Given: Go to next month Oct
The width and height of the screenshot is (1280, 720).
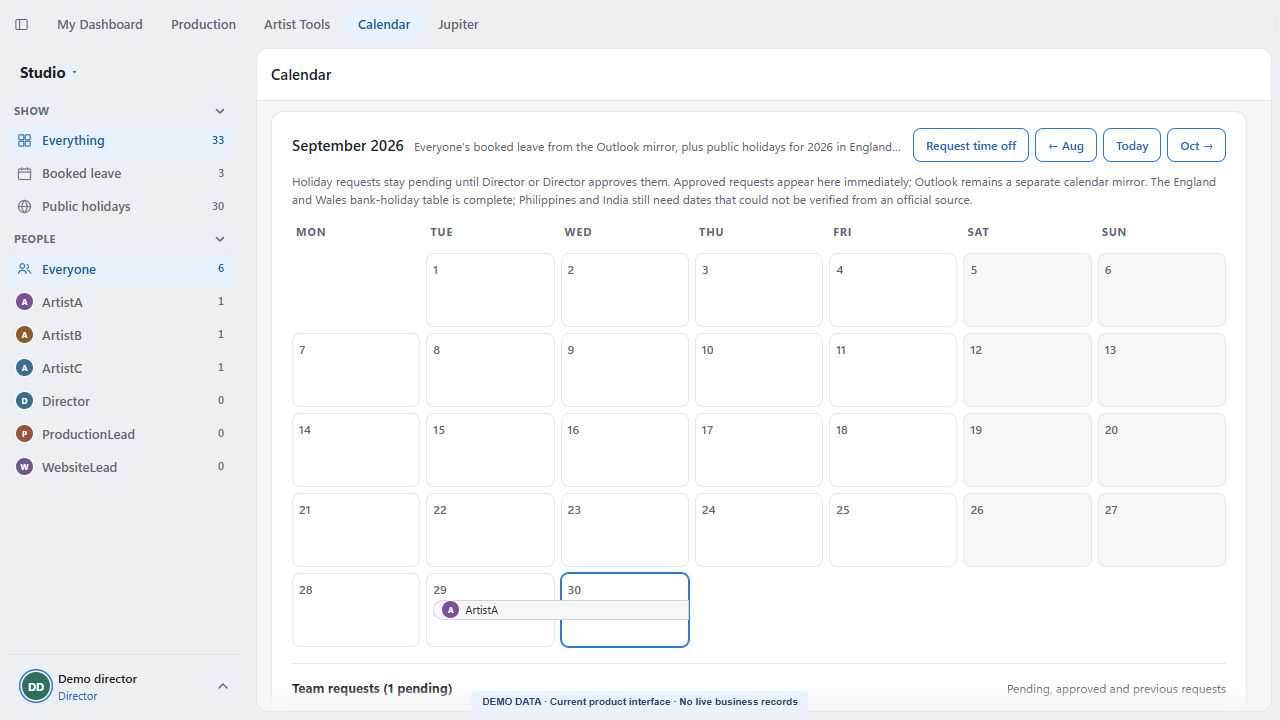Looking at the screenshot, I should pyautogui.click(x=1196, y=146).
